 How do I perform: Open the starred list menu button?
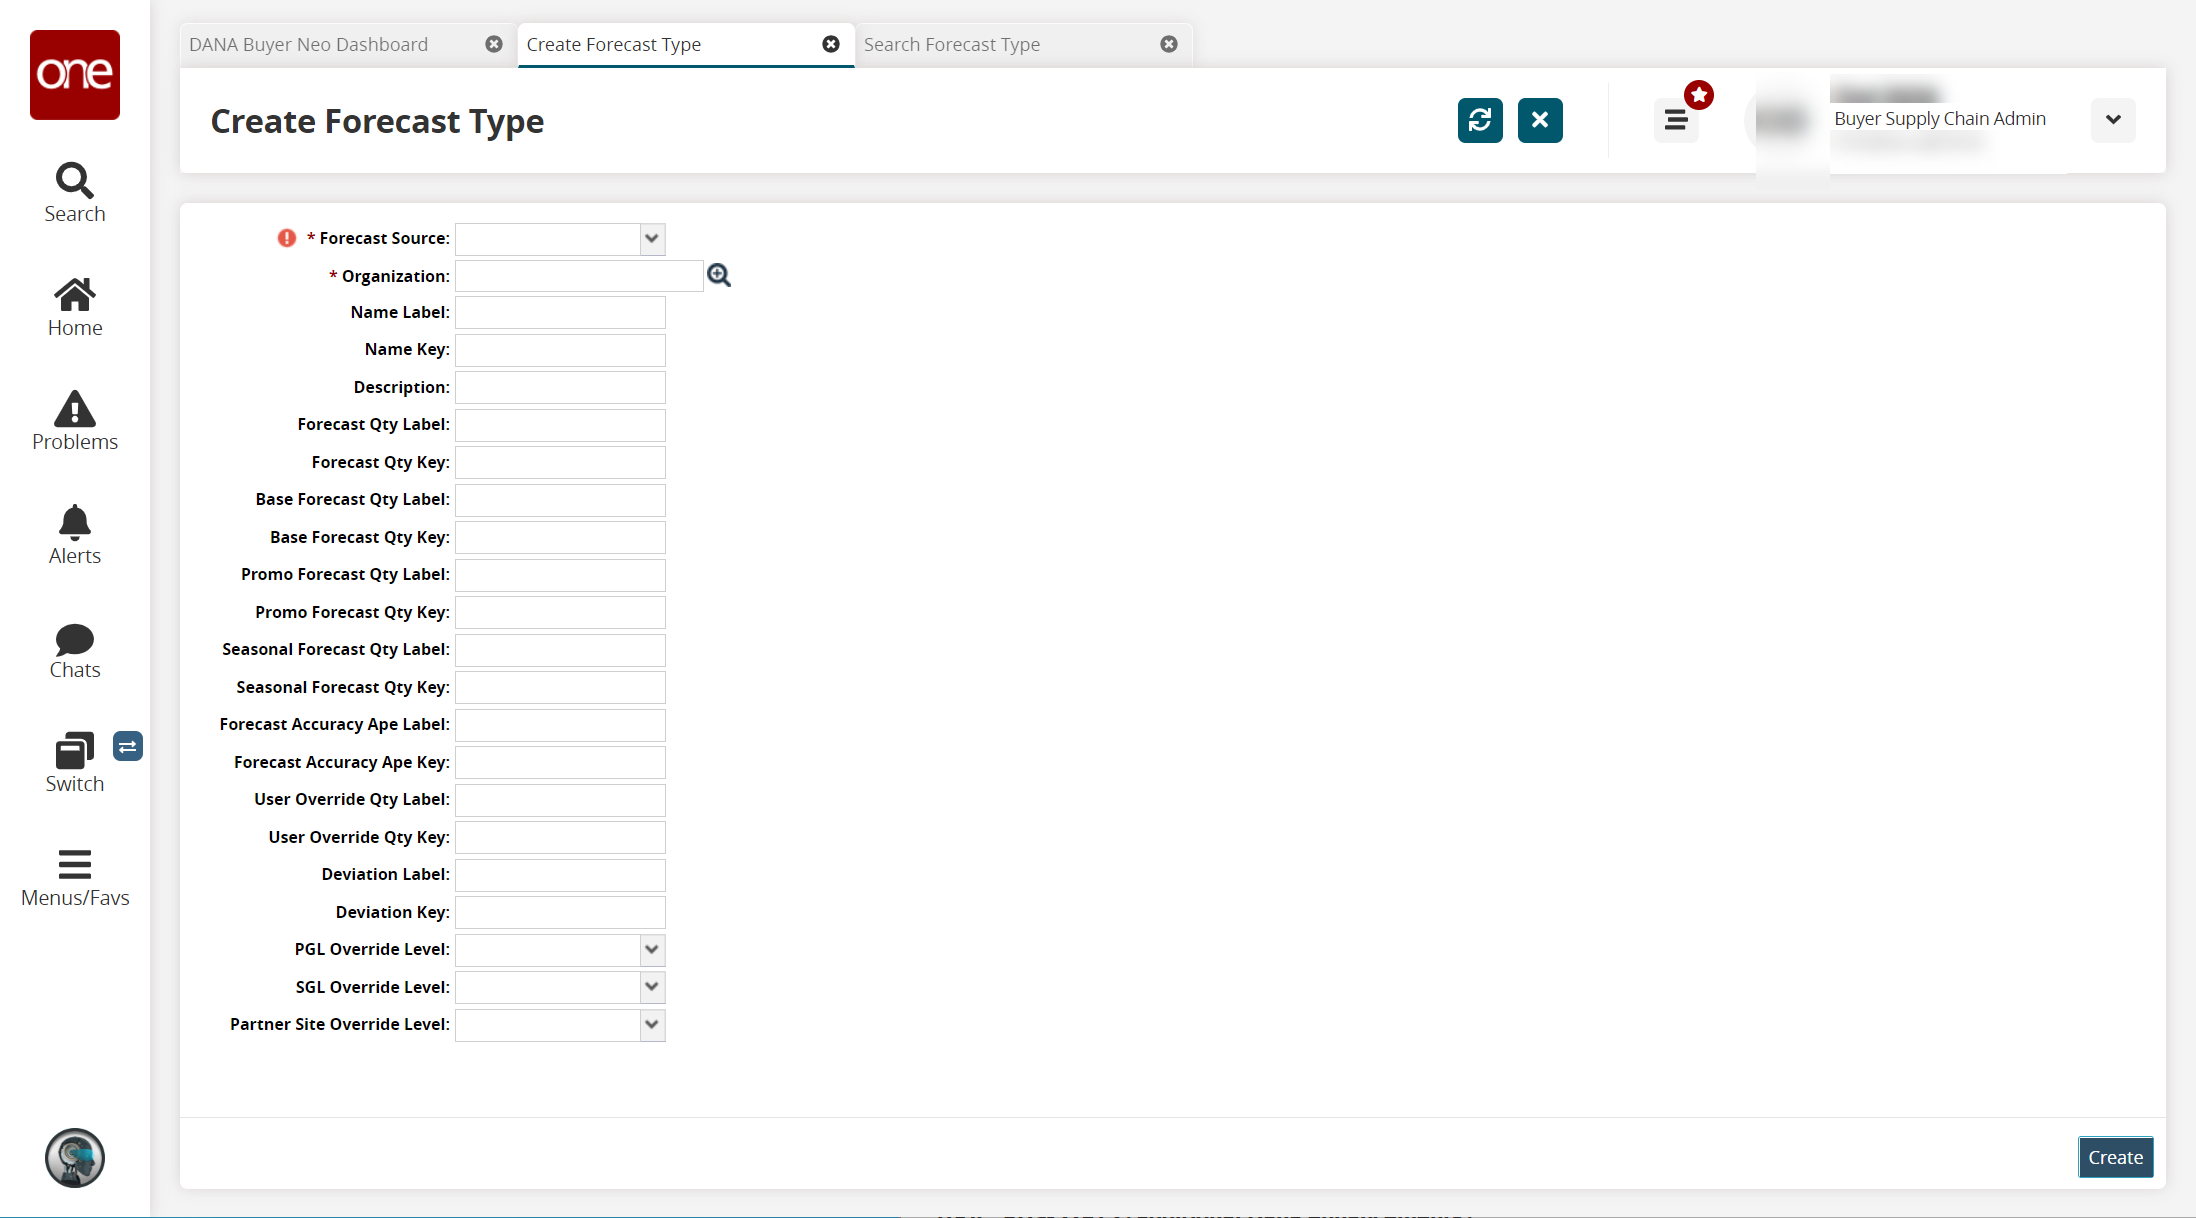coord(1676,121)
